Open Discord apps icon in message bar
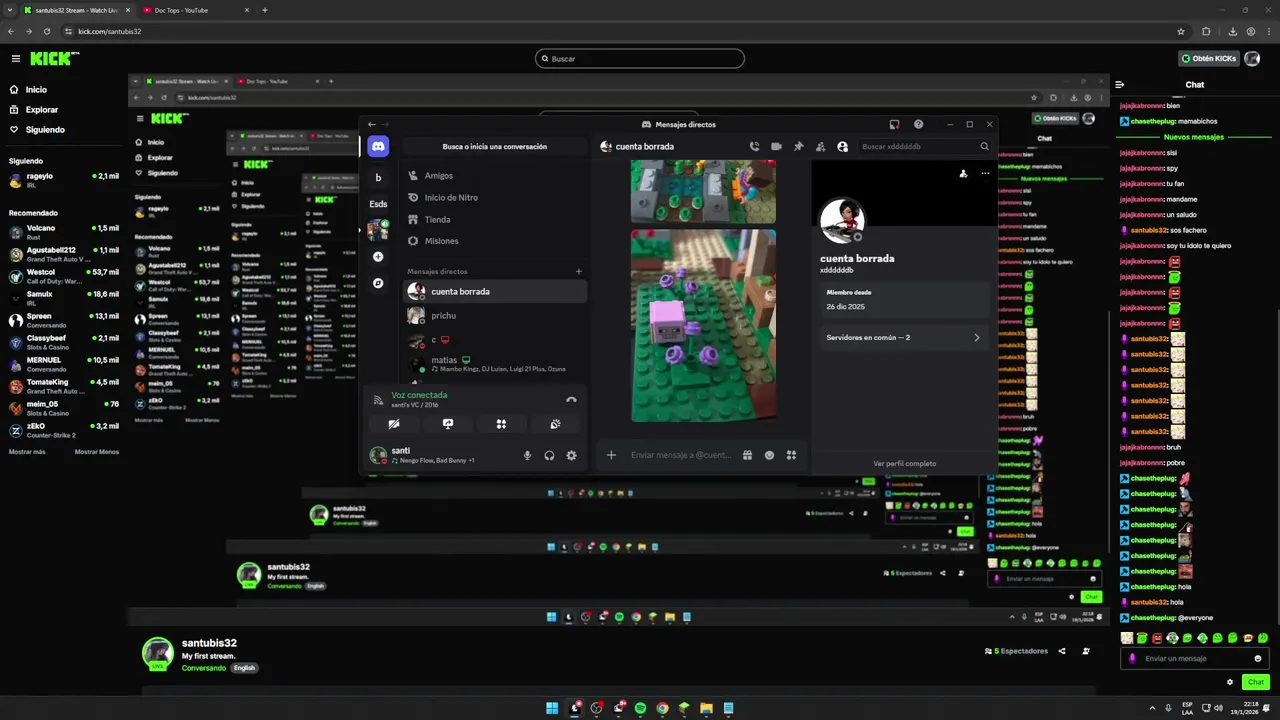Screen dimensions: 1280x720 tap(791, 455)
